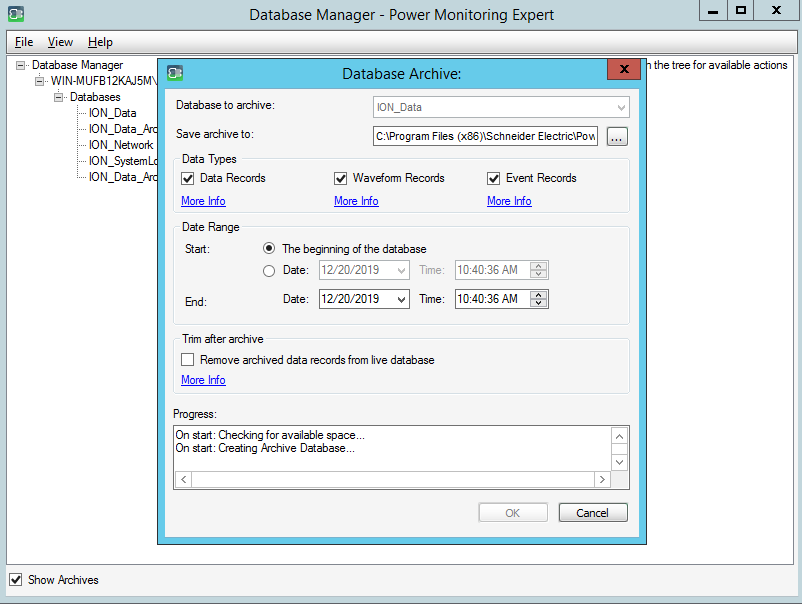The image size is (802, 605).
Task: Click the OK button
Action: pos(513,513)
